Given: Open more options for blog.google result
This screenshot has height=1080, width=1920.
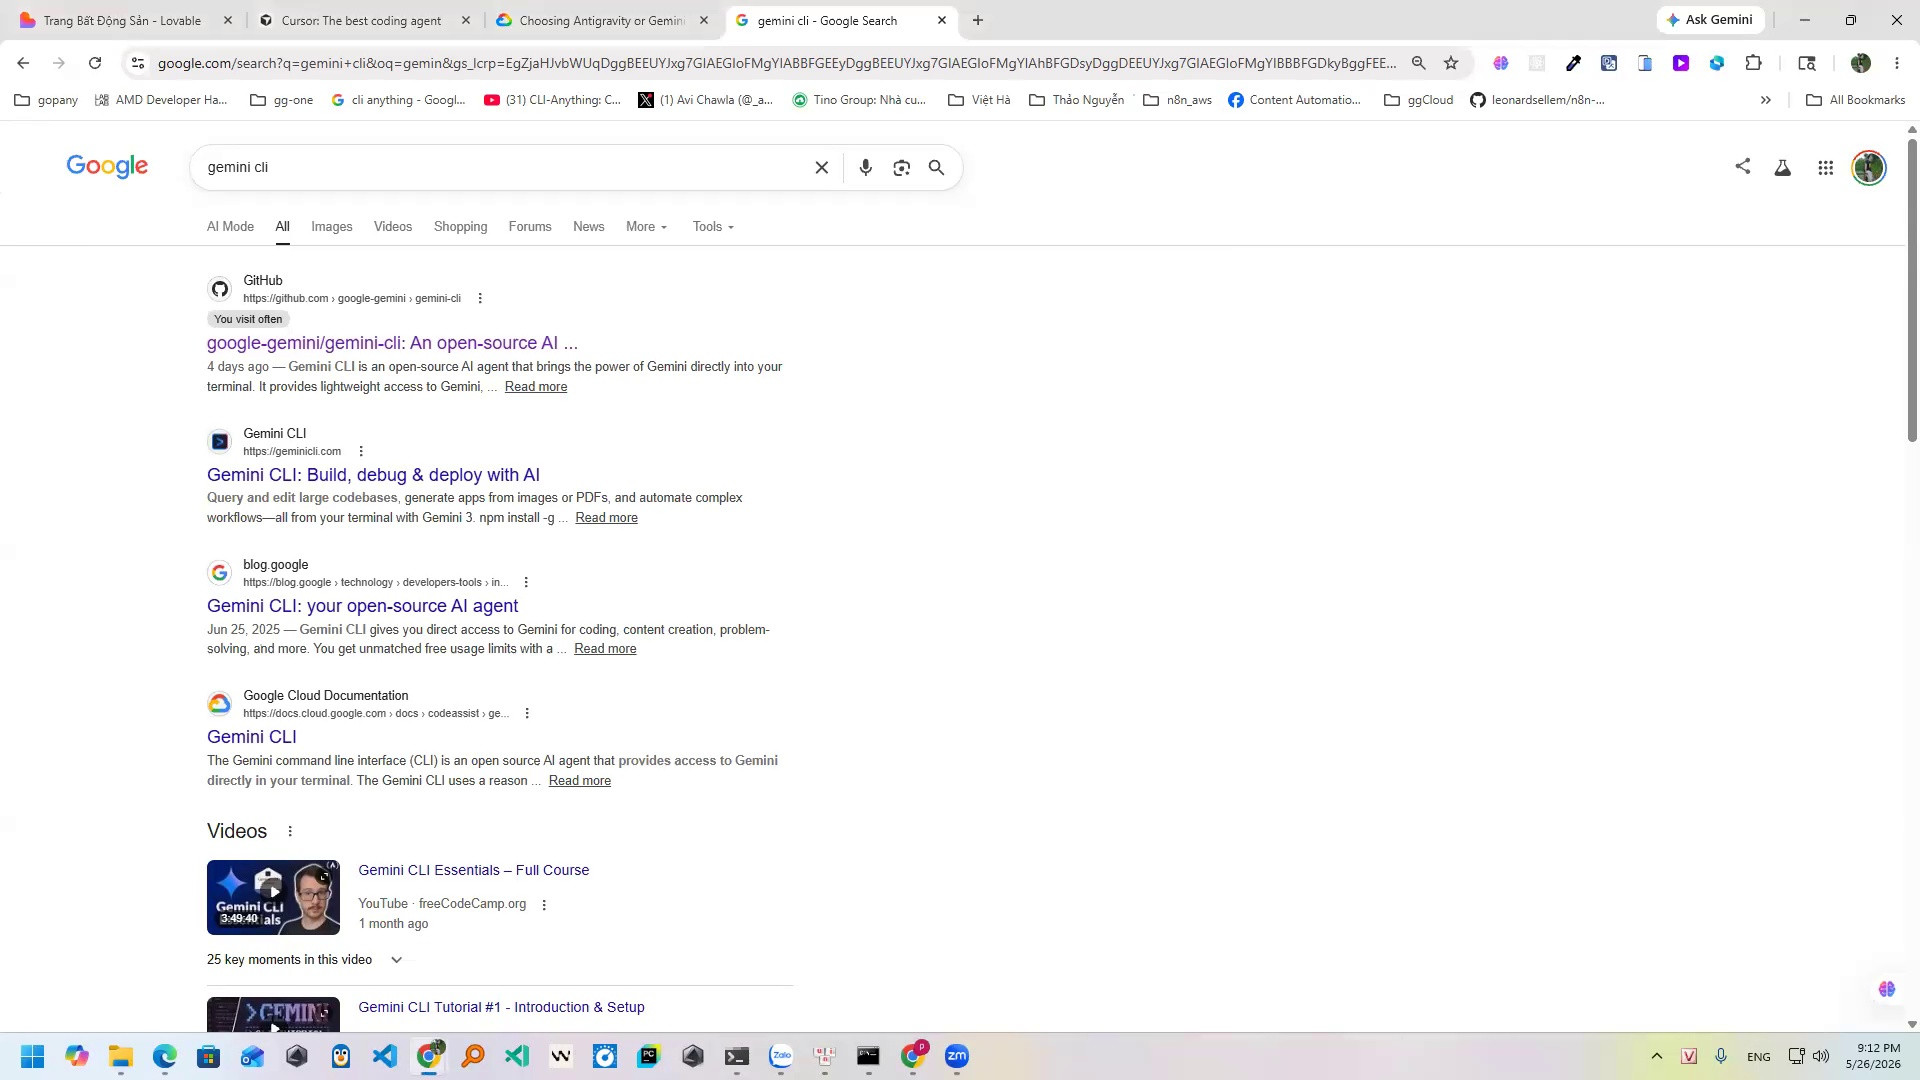Looking at the screenshot, I should [x=526, y=582].
